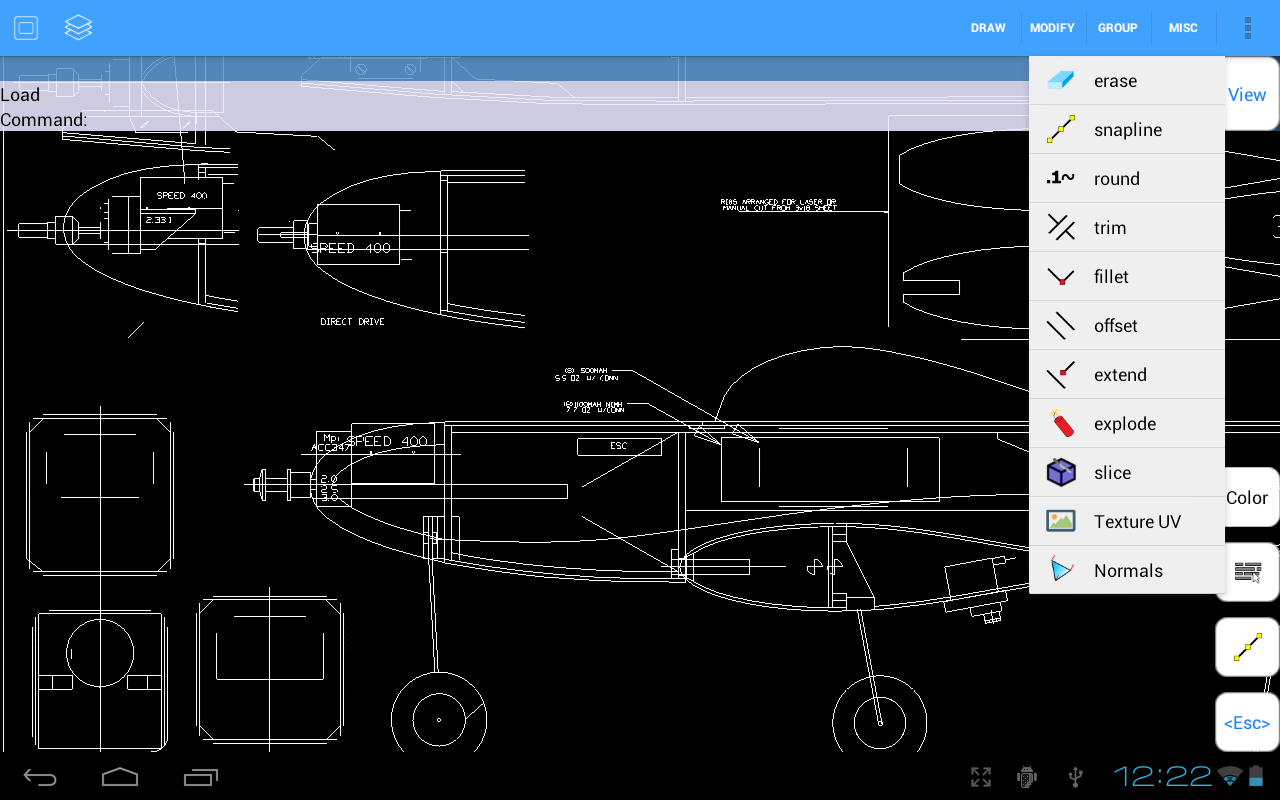Image resolution: width=1280 pixels, height=800 pixels.
Task: Open the MISC menu
Action: (x=1183, y=28)
